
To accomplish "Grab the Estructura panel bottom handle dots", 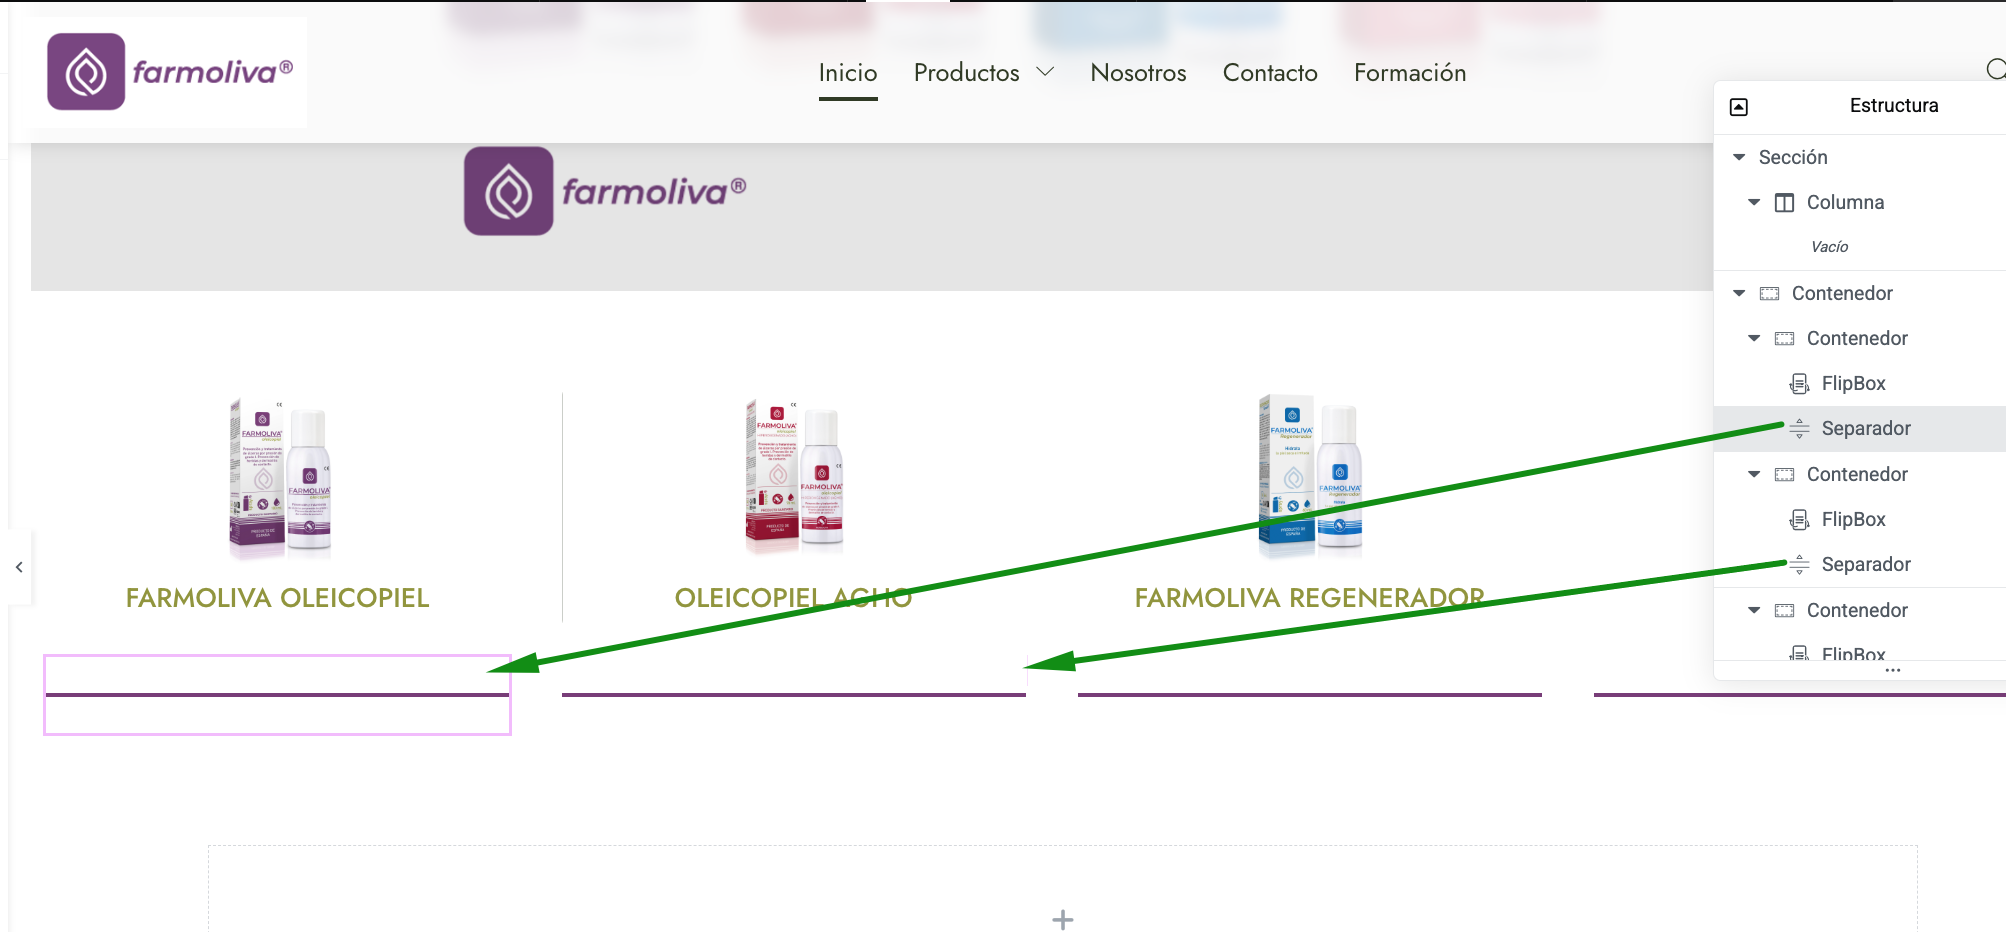I will [1892, 671].
